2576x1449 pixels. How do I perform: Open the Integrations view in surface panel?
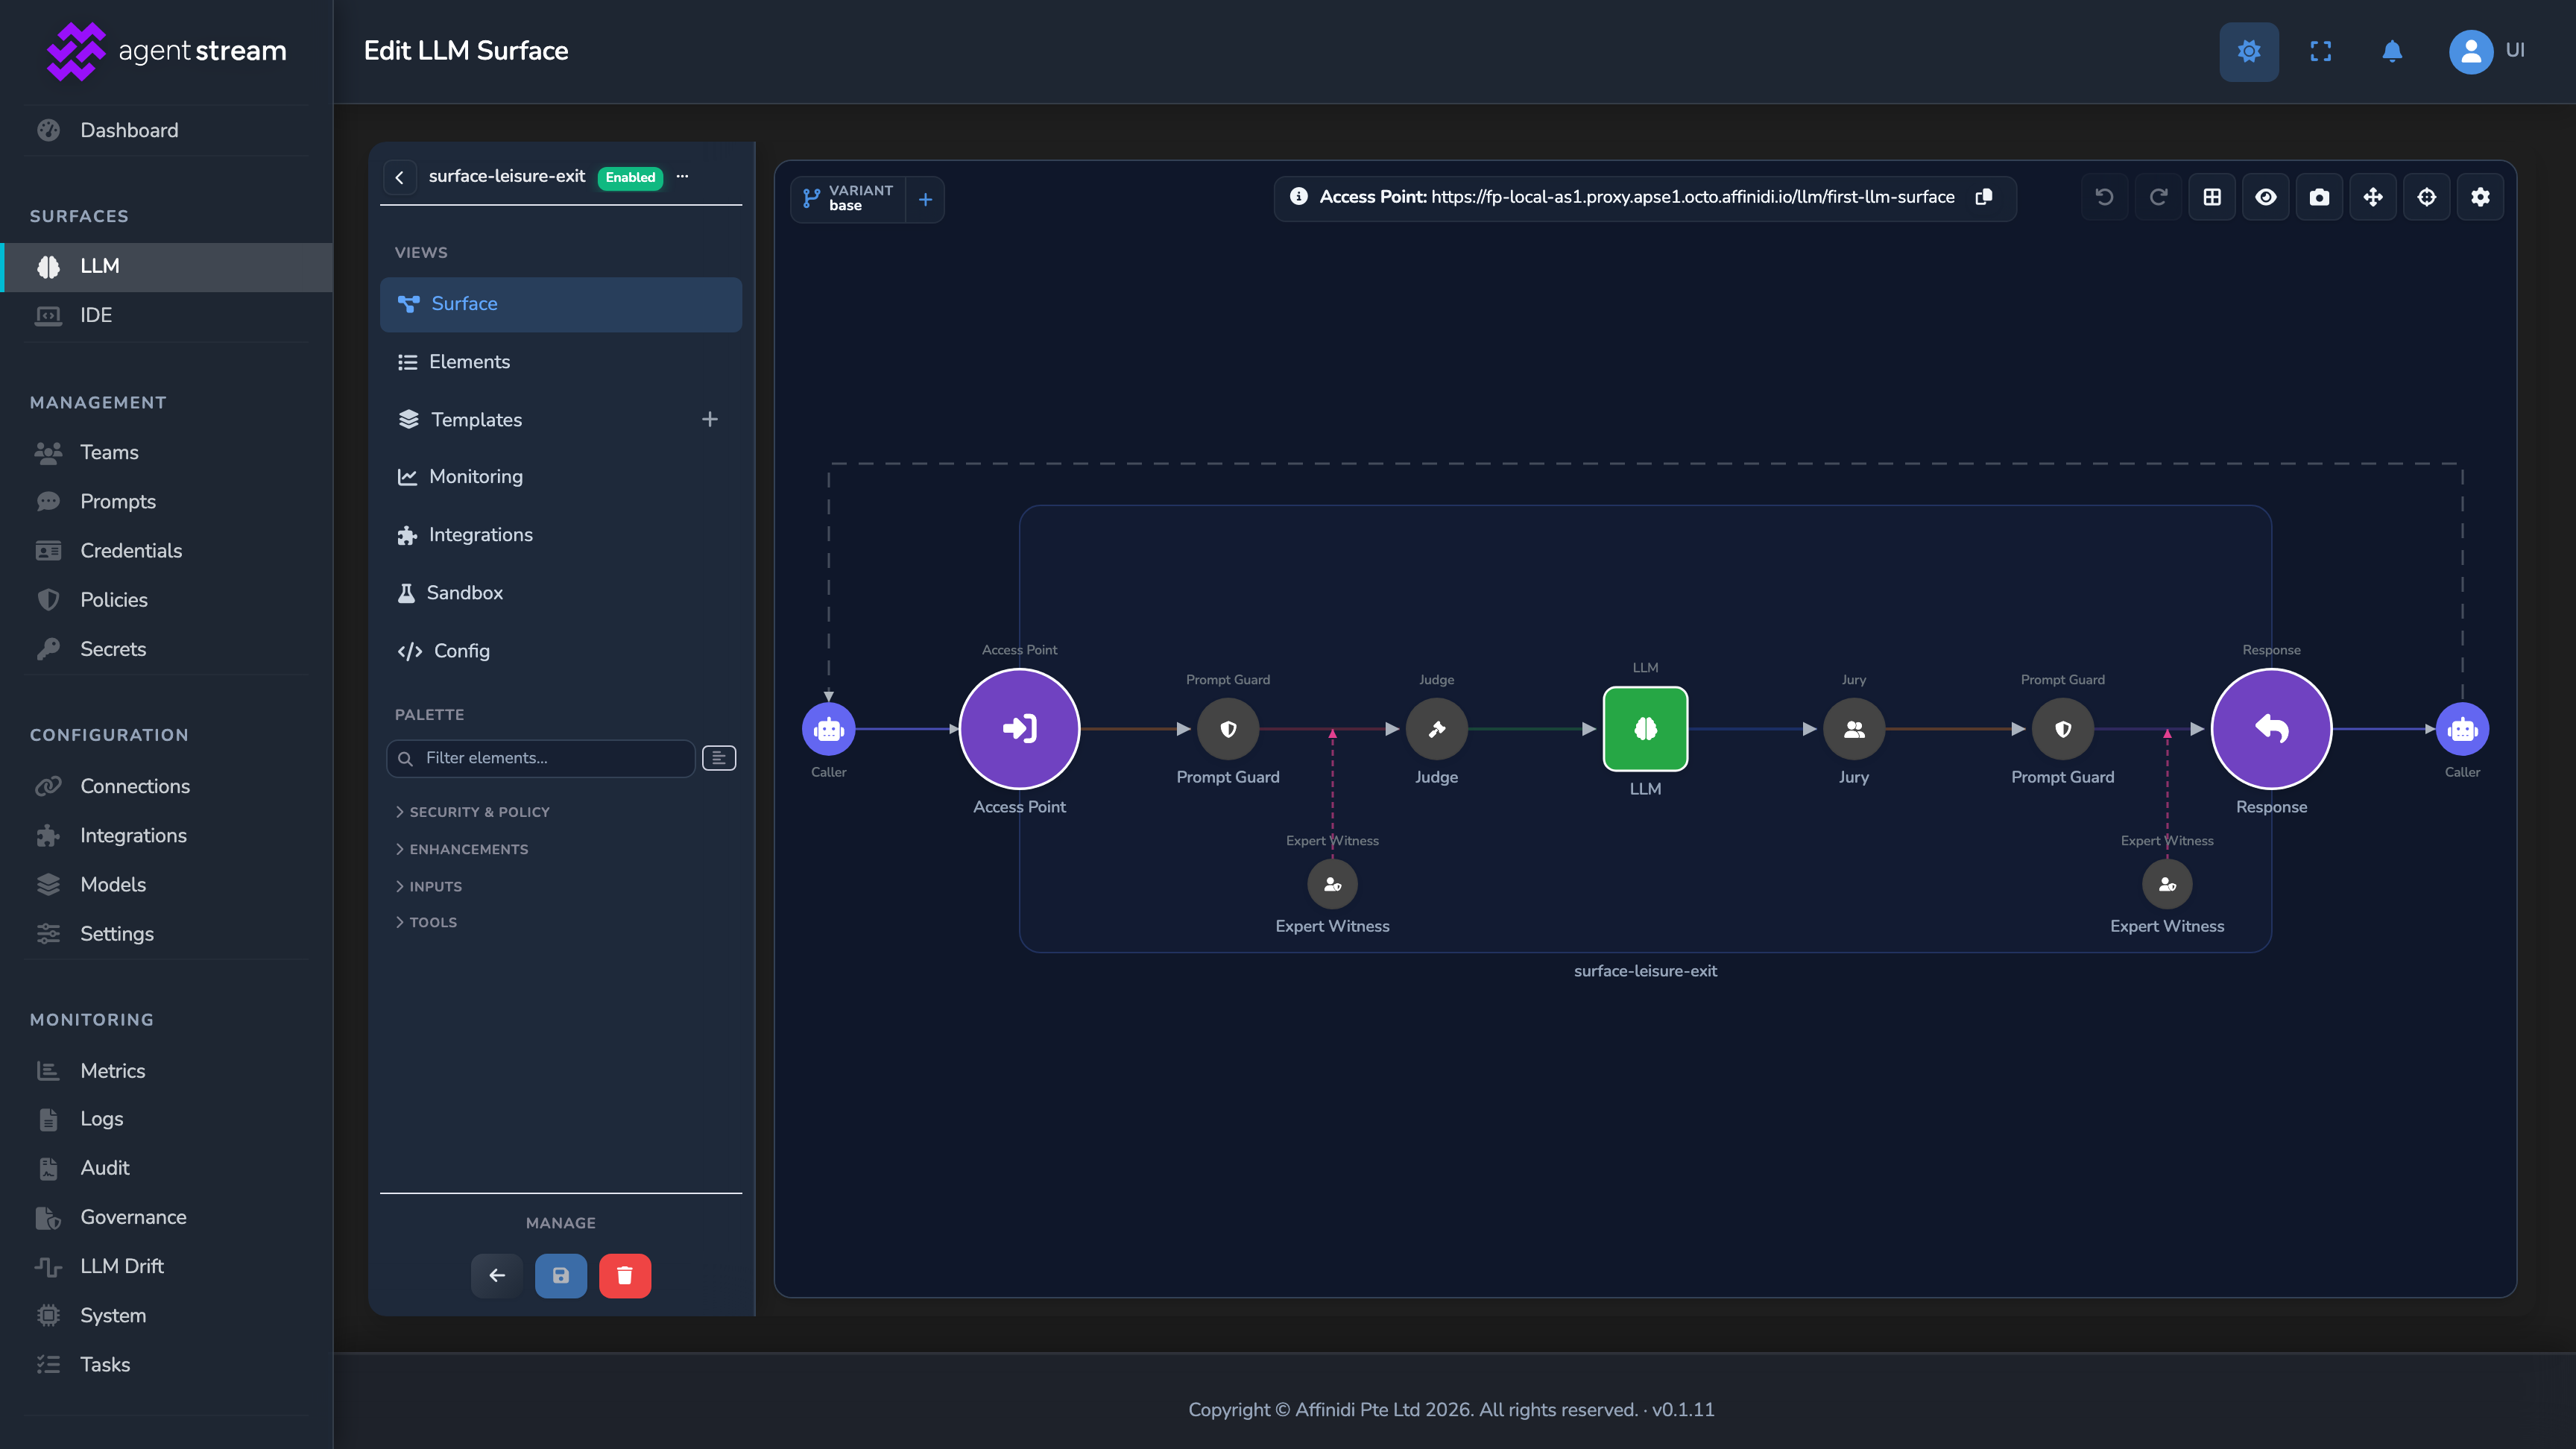click(561, 535)
